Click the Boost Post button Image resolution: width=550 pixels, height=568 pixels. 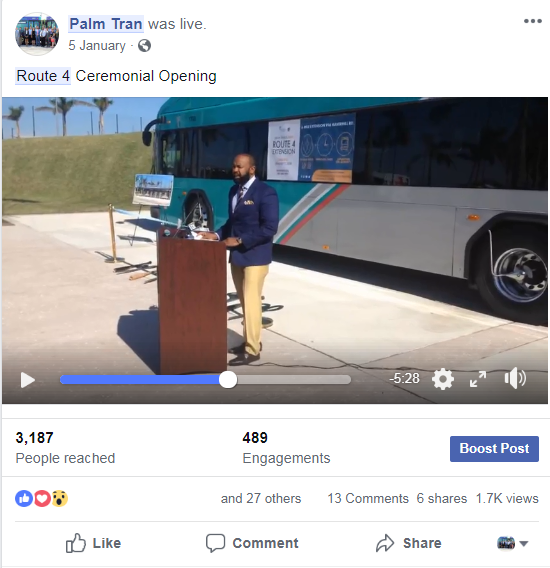[x=494, y=448]
